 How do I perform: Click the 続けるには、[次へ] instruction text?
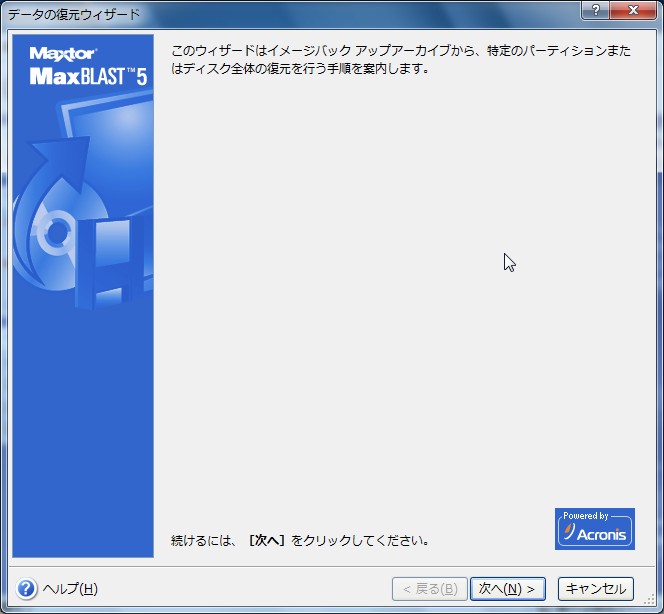click(x=300, y=540)
